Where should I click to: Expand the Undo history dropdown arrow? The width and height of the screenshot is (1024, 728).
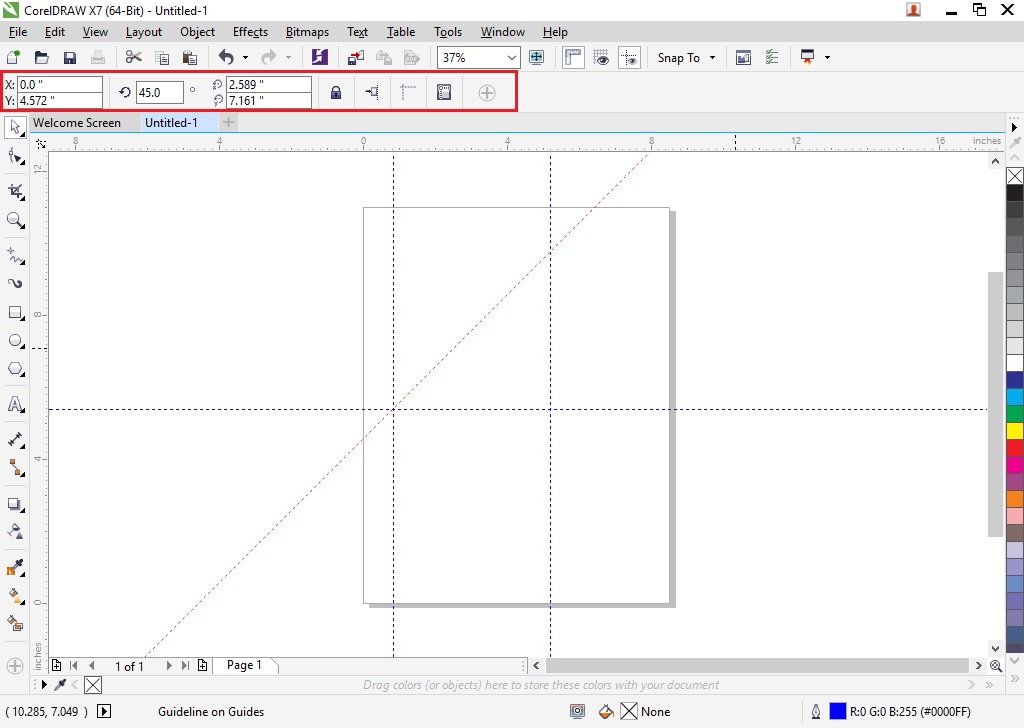pos(245,57)
